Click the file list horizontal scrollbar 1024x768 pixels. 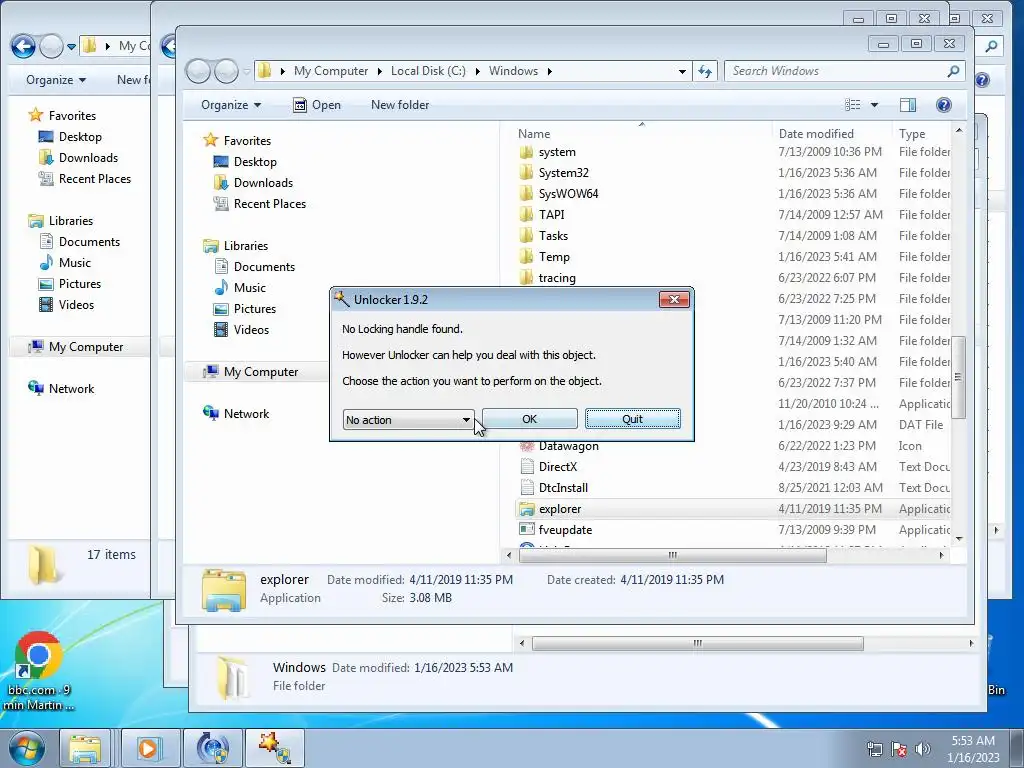coord(673,555)
